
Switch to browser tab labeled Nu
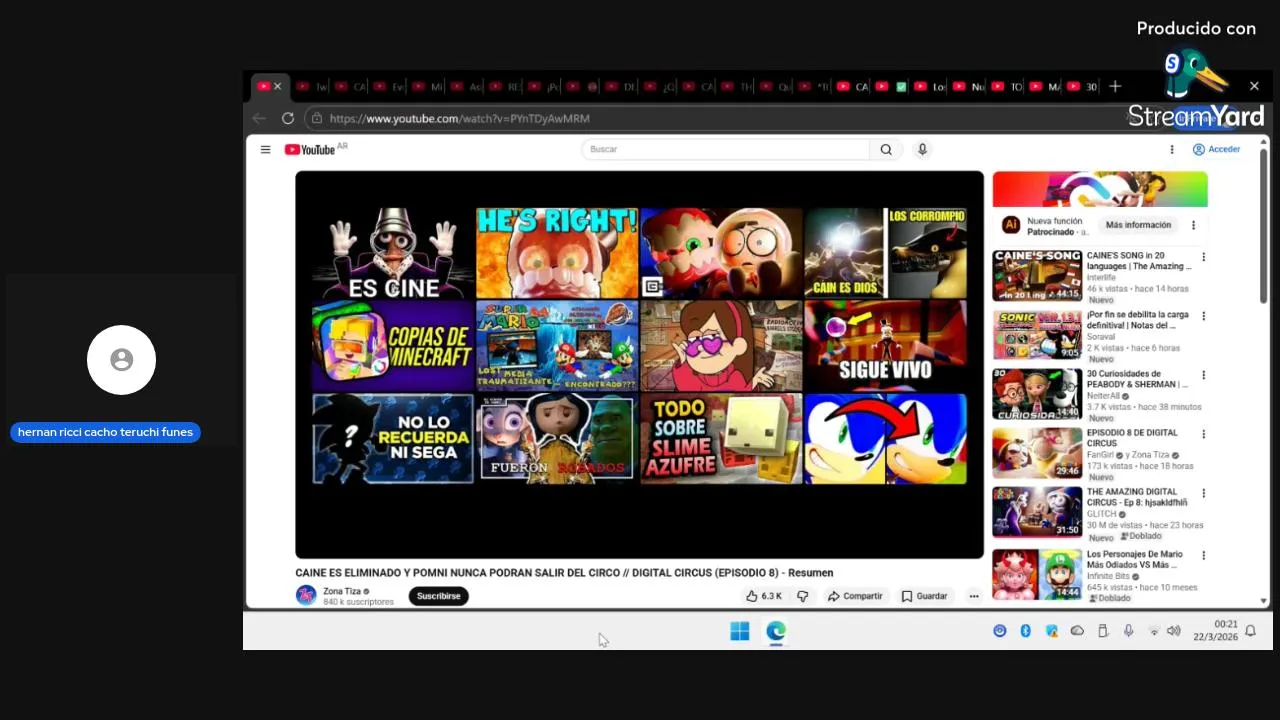point(969,87)
